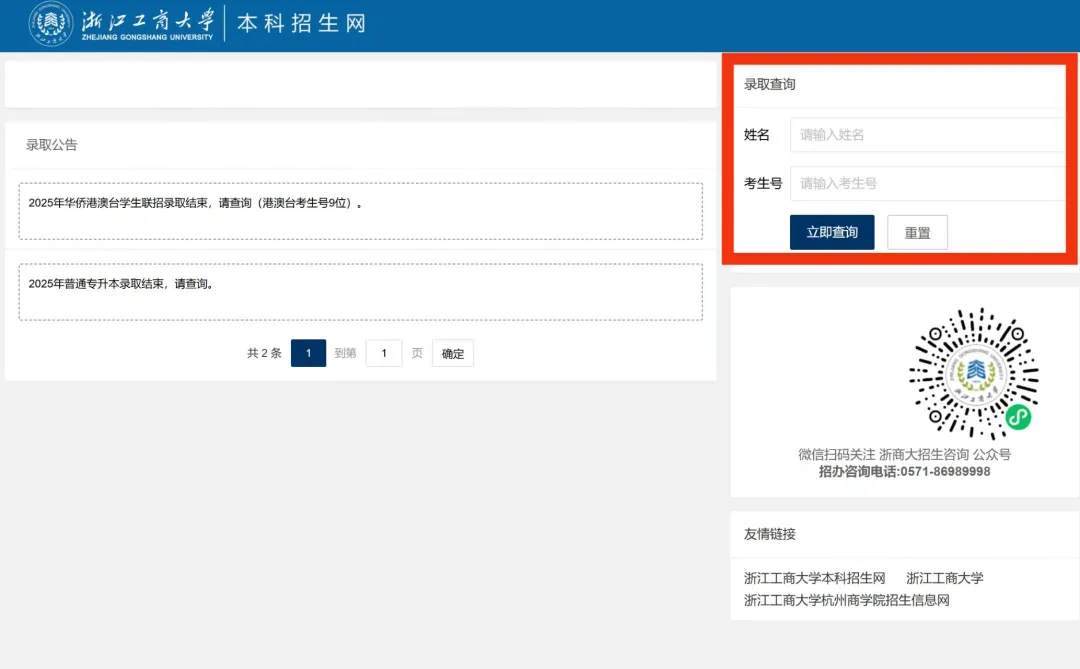Submit with the 立即查询 button
The height and width of the screenshot is (669, 1080).
[x=832, y=232]
